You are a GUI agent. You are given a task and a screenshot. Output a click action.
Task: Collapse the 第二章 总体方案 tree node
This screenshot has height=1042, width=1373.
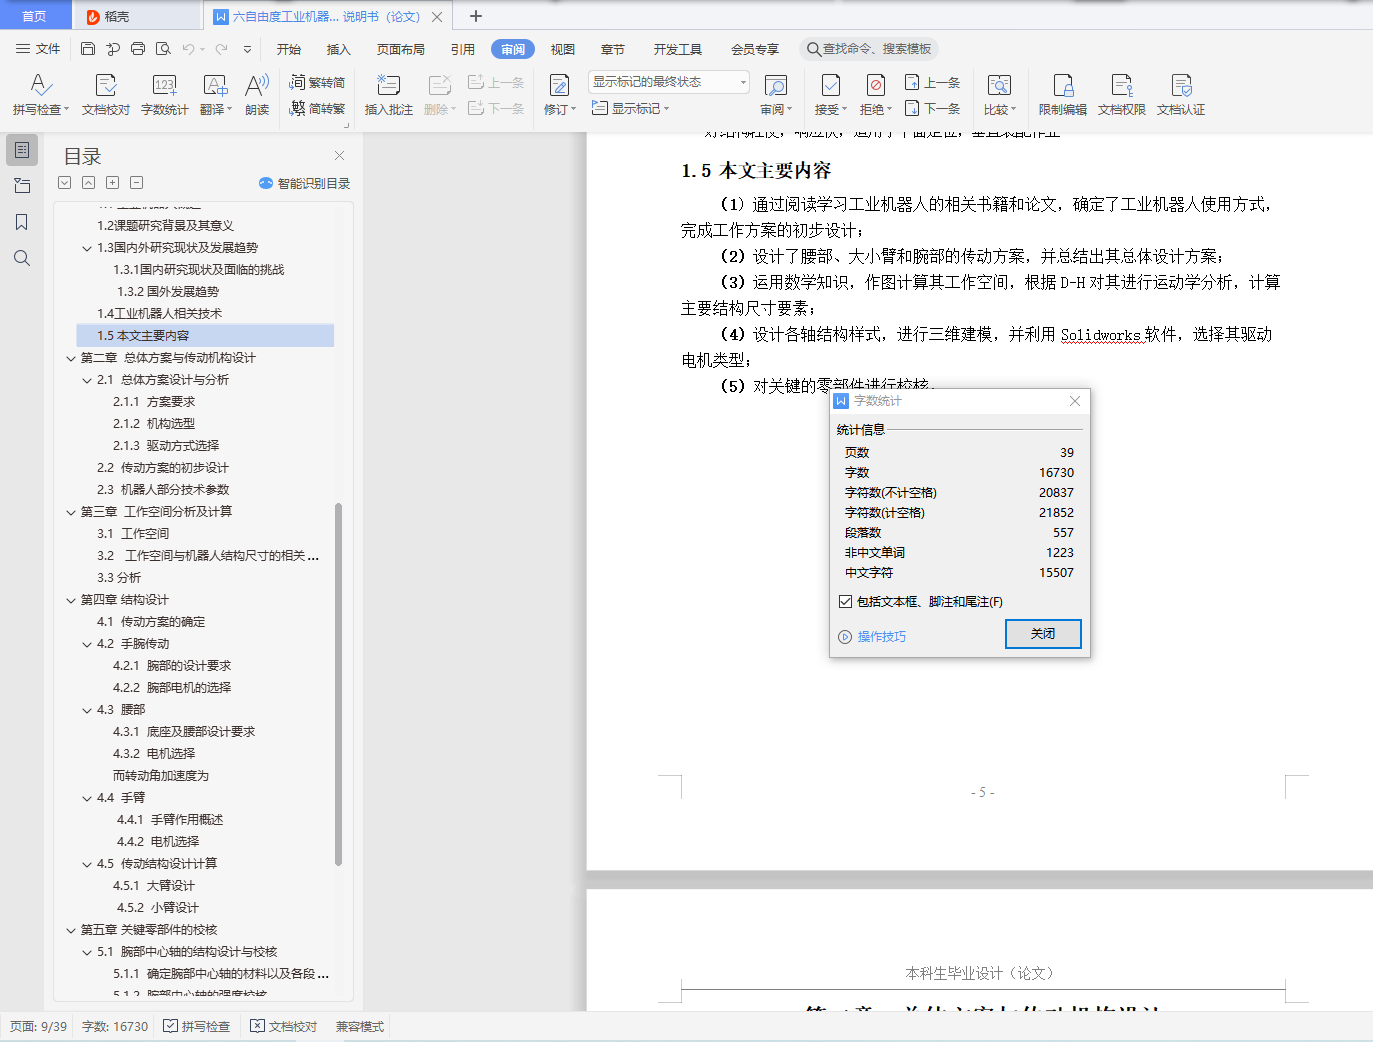click(71, 358)
